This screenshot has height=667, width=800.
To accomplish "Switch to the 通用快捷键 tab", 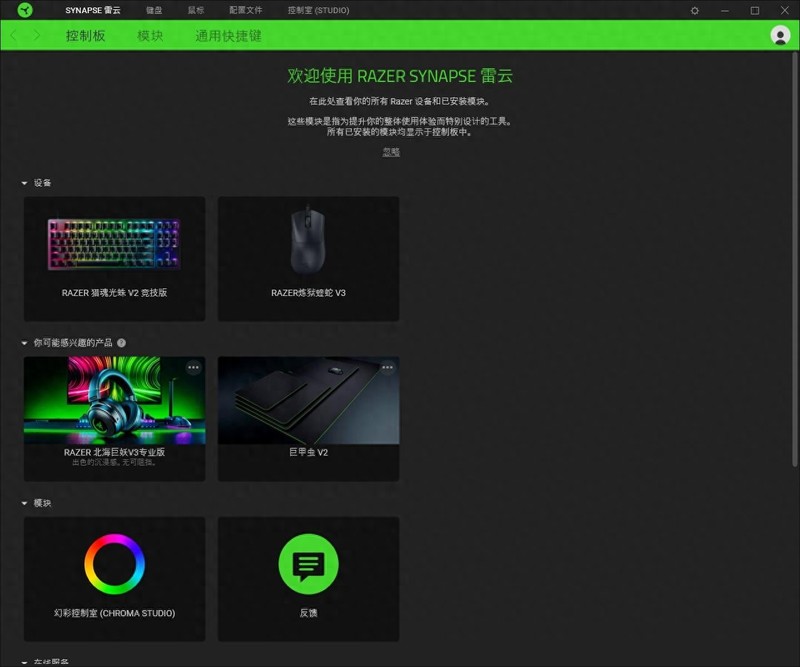I will (227, 36).
